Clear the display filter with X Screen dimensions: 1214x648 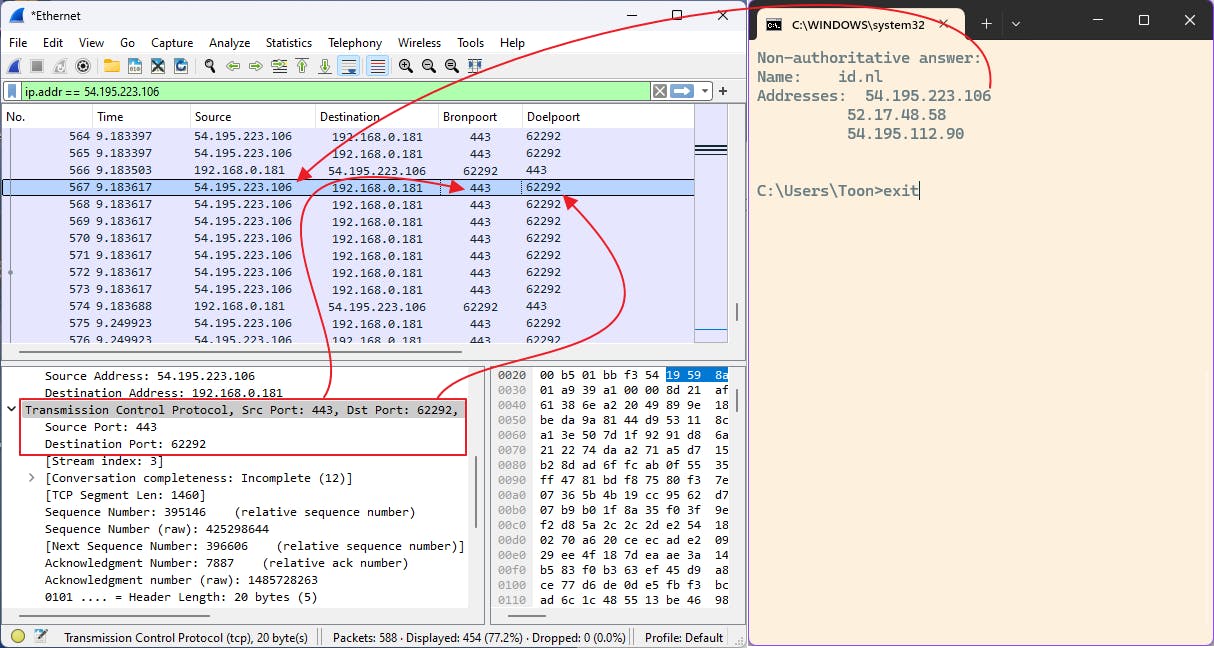point(659,91)
